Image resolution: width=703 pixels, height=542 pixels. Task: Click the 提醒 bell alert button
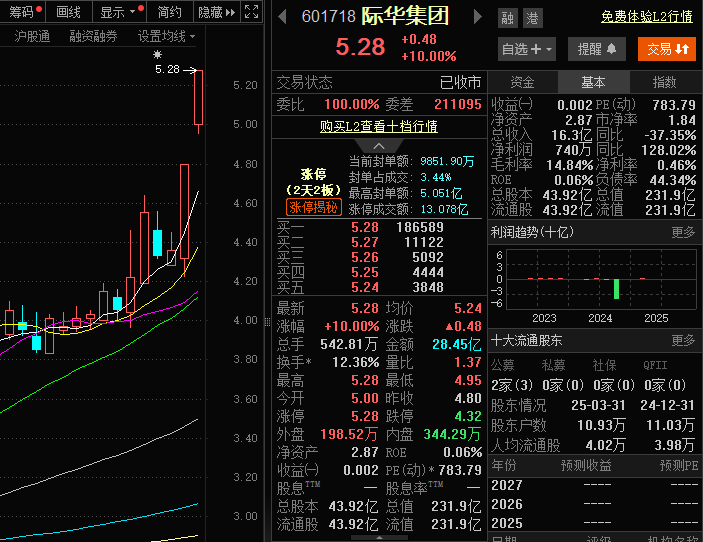tap(597, 48)
